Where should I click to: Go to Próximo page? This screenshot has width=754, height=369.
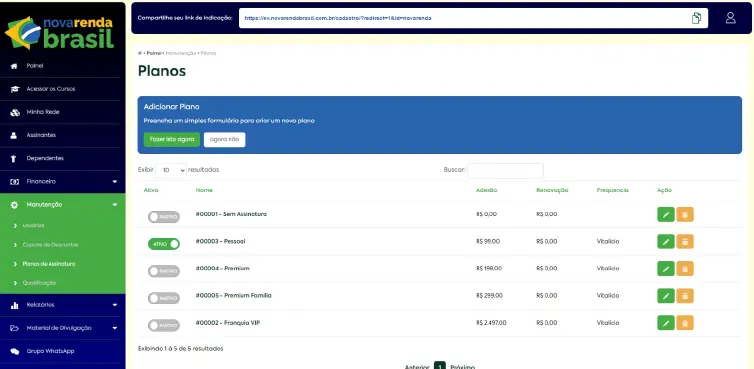coord(462,367)
